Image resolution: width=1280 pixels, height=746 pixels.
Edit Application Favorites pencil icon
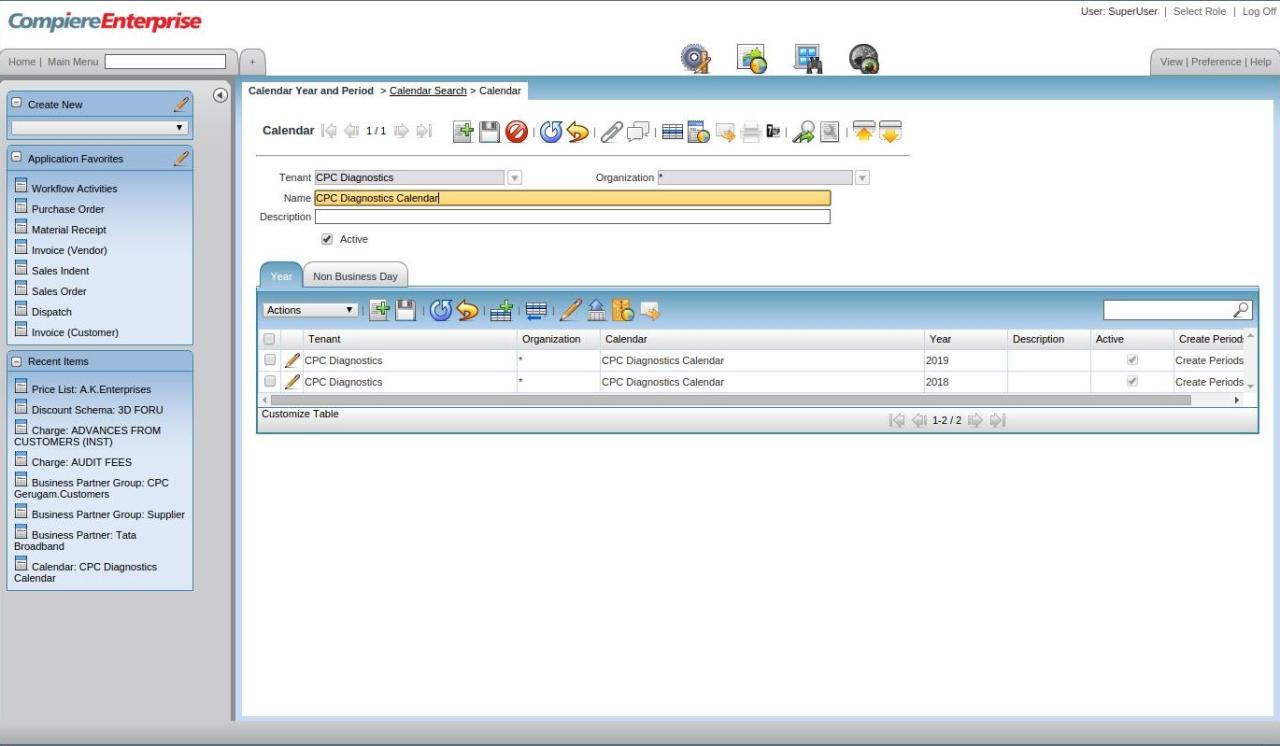tap(181, 158)
